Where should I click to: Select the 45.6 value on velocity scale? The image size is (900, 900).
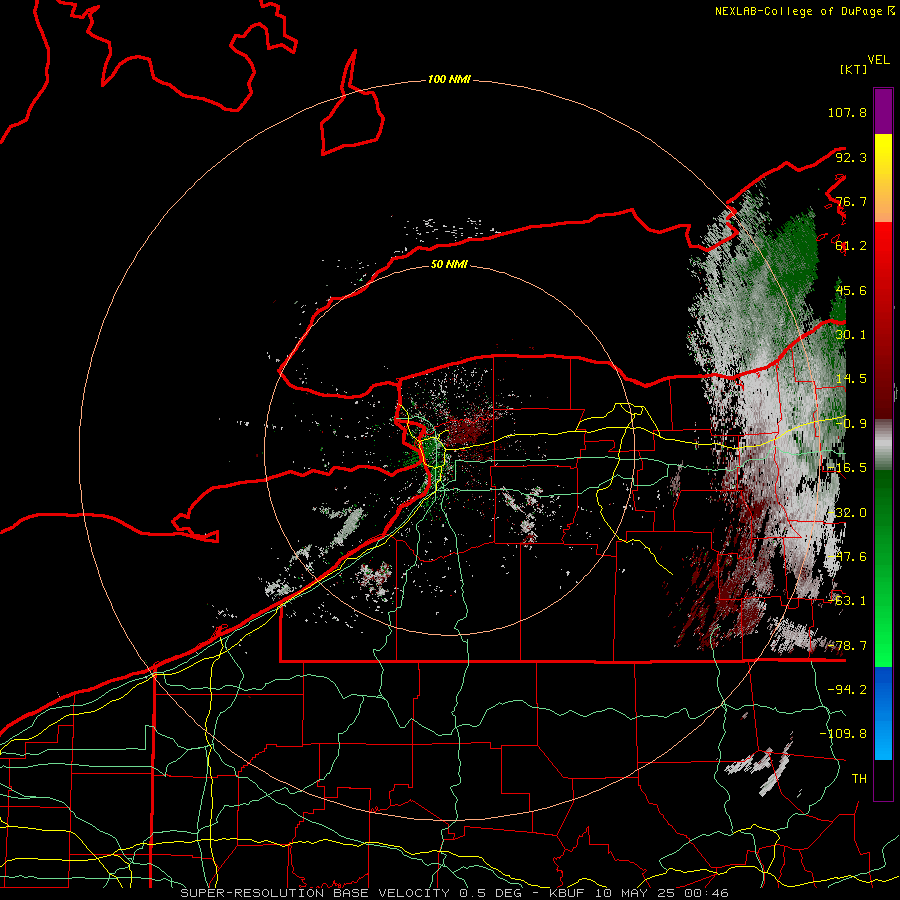851,290
